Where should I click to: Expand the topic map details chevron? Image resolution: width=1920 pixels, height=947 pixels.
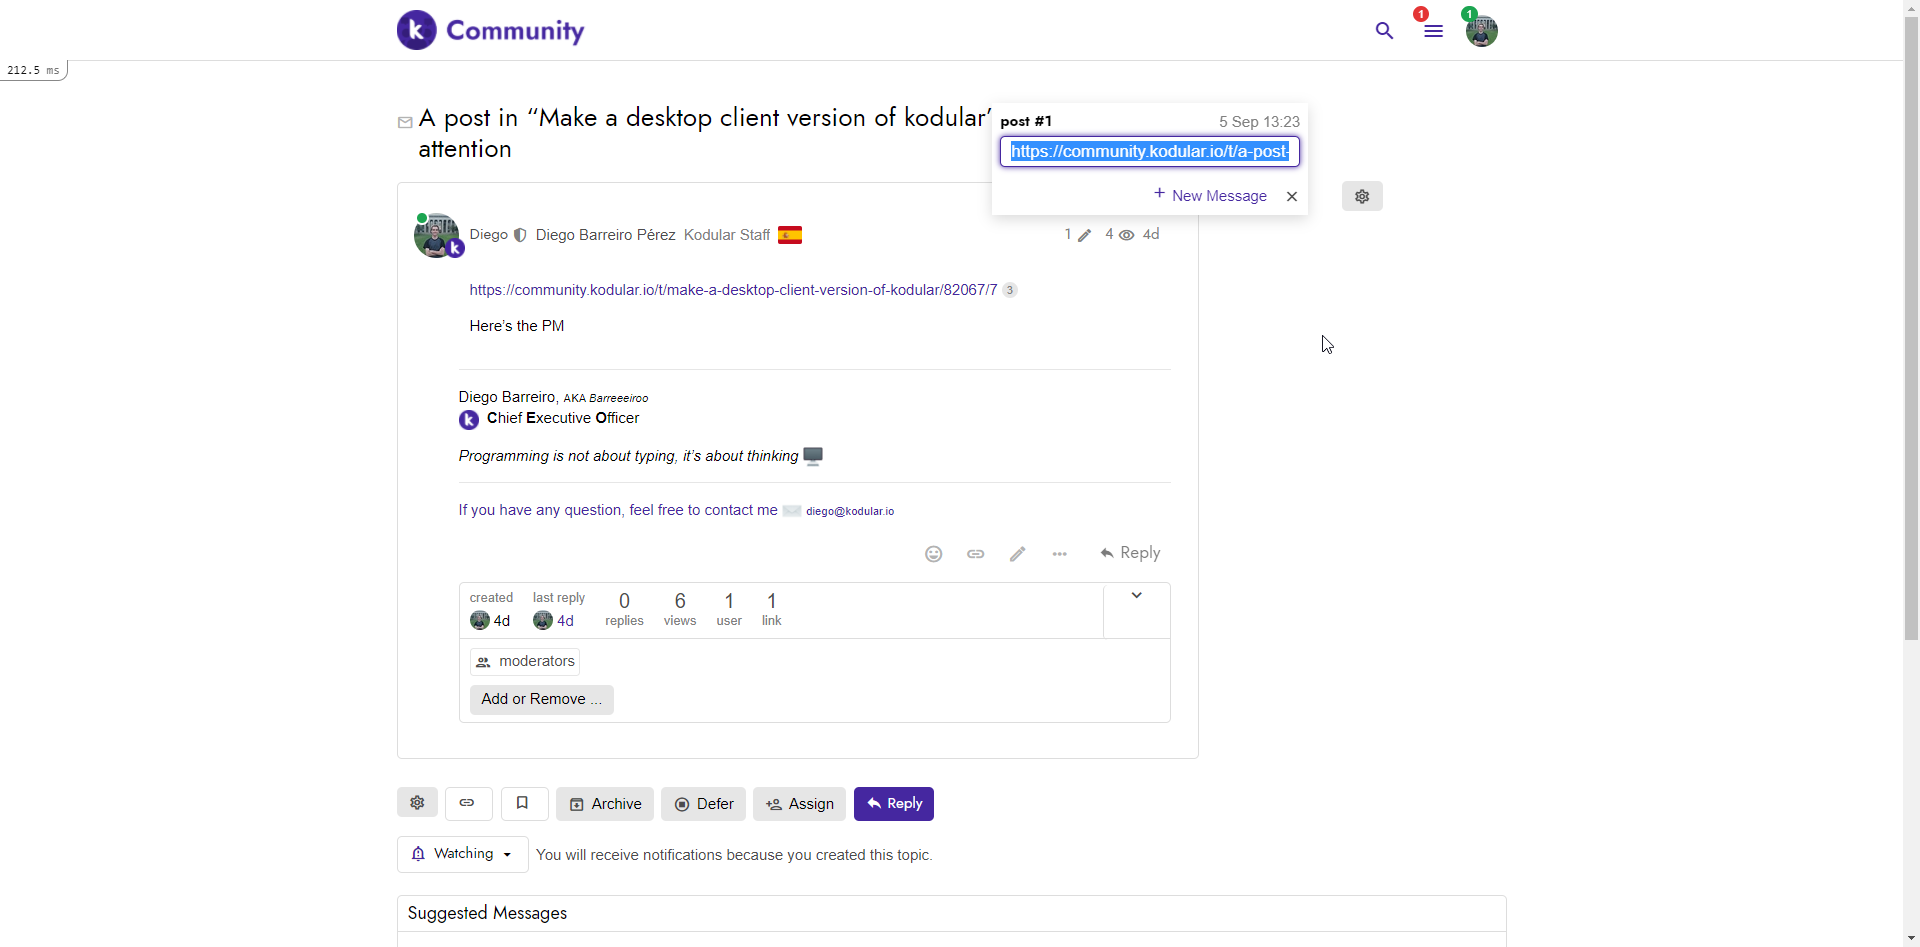click(x=1137, y=596)
